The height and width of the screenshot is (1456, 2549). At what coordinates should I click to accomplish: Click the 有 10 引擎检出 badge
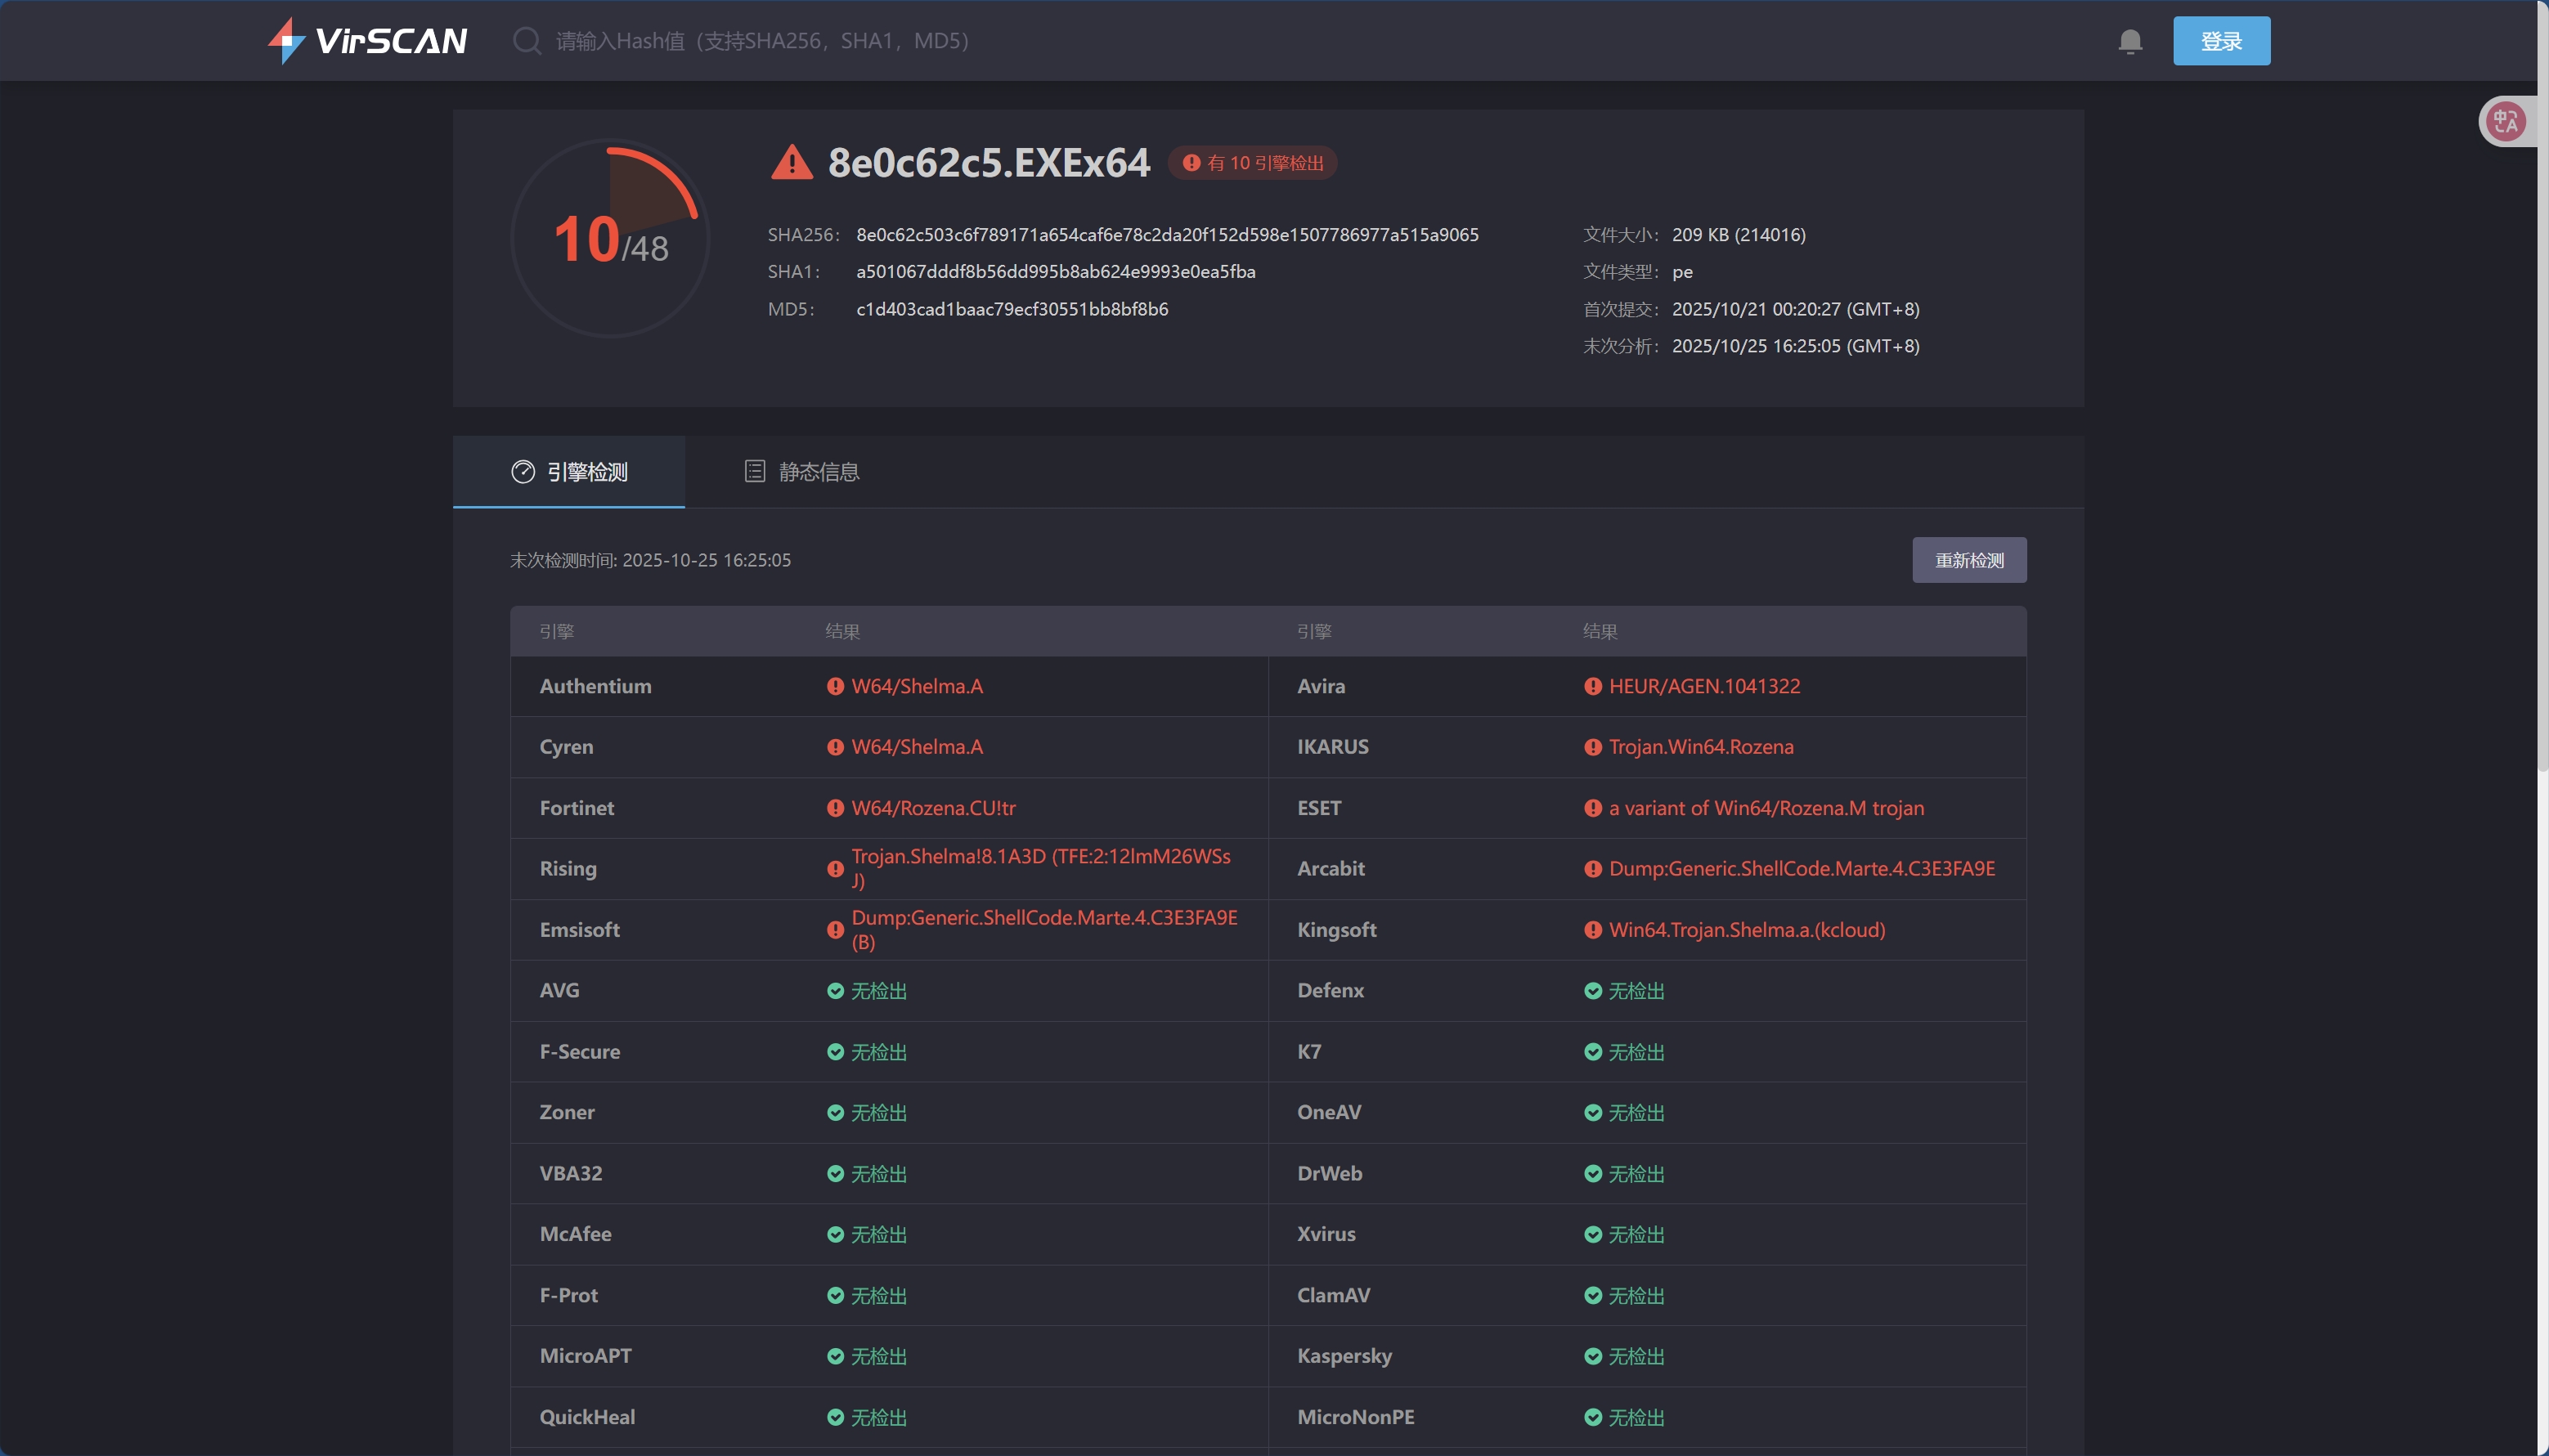click(1252, 163)
